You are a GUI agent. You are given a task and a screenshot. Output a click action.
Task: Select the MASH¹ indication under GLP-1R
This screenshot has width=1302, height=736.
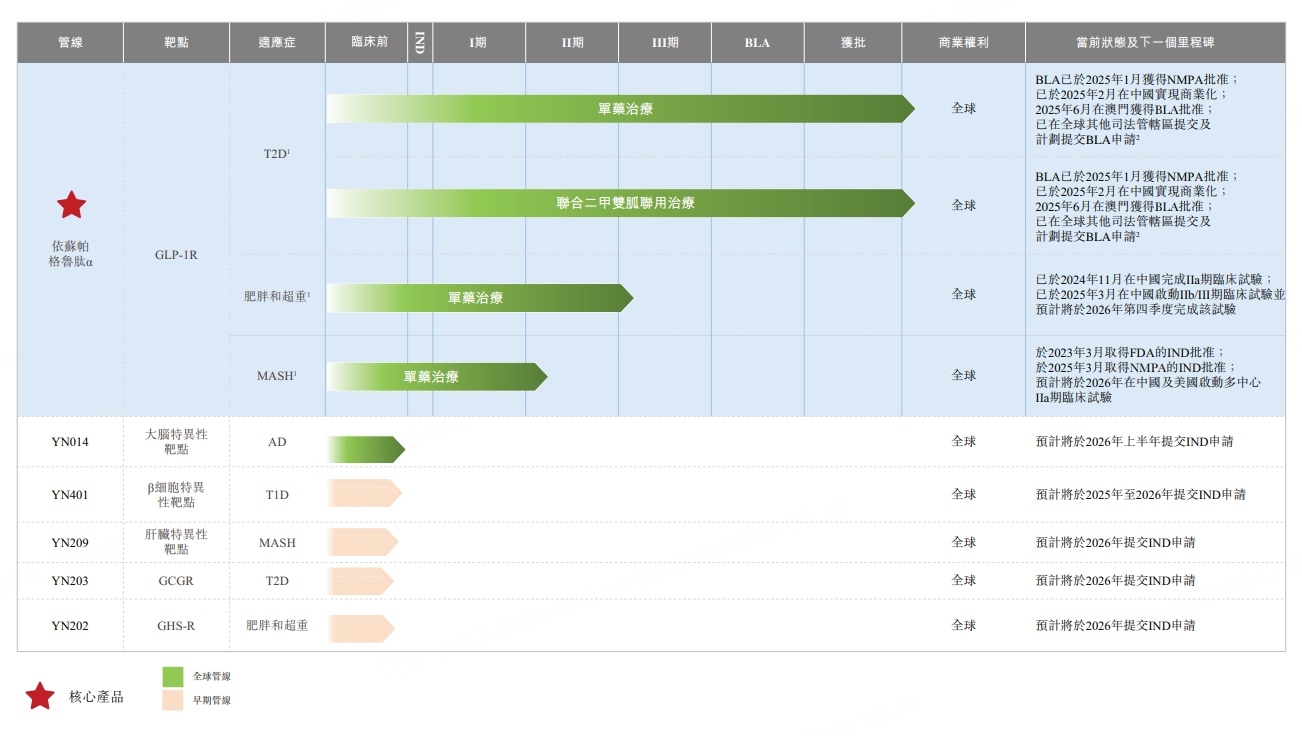[277, 376]
